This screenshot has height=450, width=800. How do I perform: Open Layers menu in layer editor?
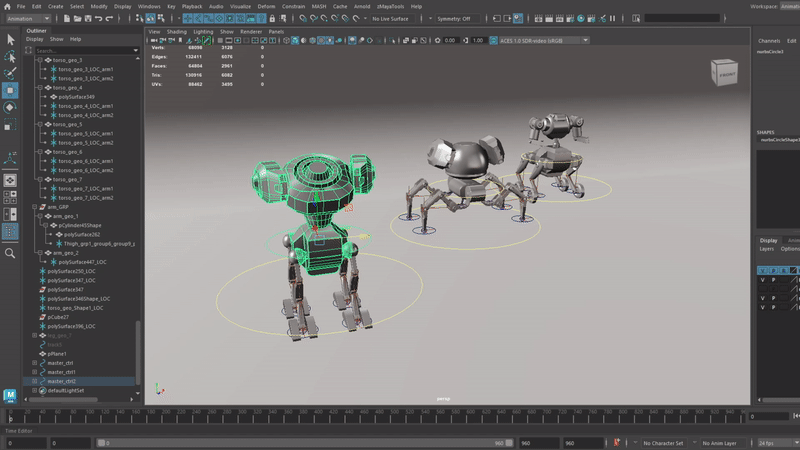(x=766, y=249)
